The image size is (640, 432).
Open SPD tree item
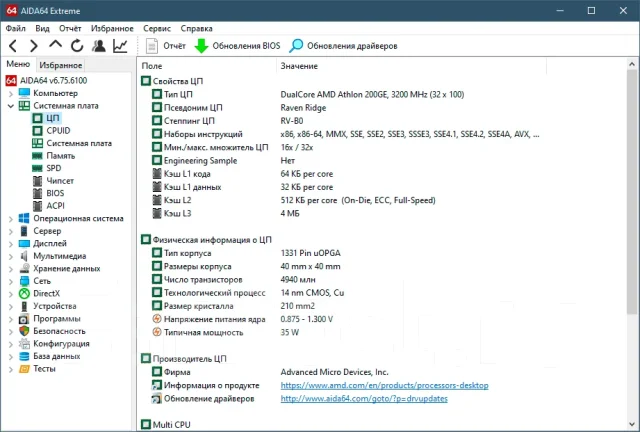point(47,168)
